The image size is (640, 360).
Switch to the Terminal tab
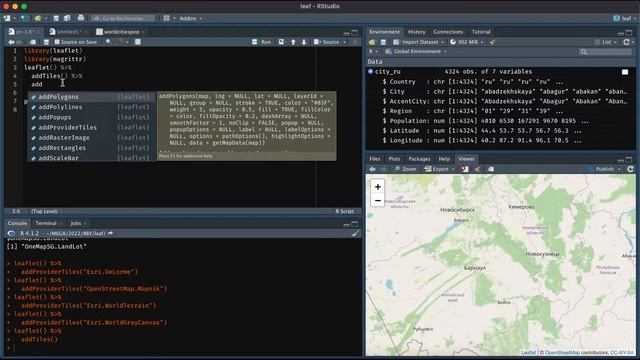click(46, 223)
